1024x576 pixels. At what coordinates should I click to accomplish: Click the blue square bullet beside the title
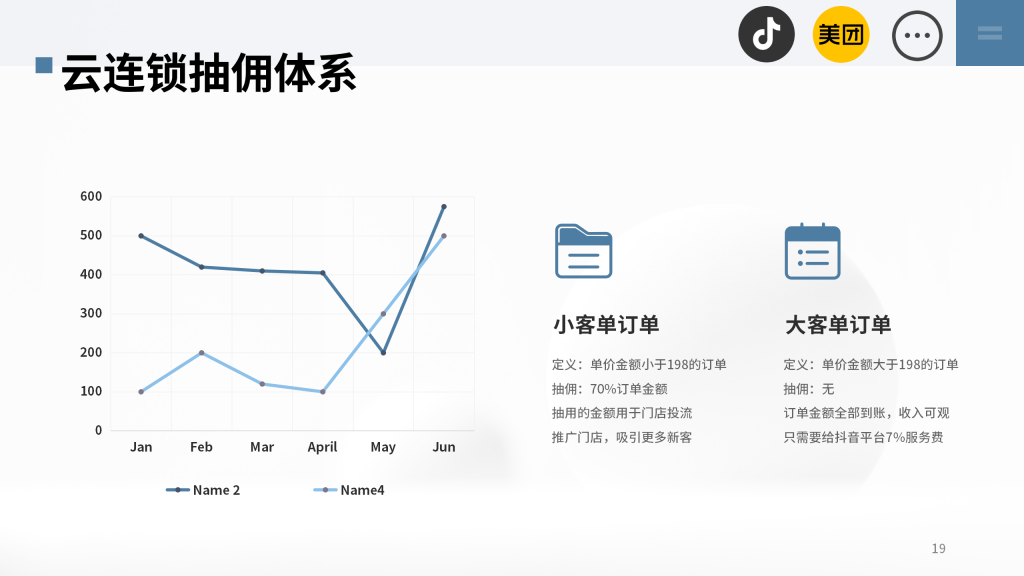click(42, 66)
